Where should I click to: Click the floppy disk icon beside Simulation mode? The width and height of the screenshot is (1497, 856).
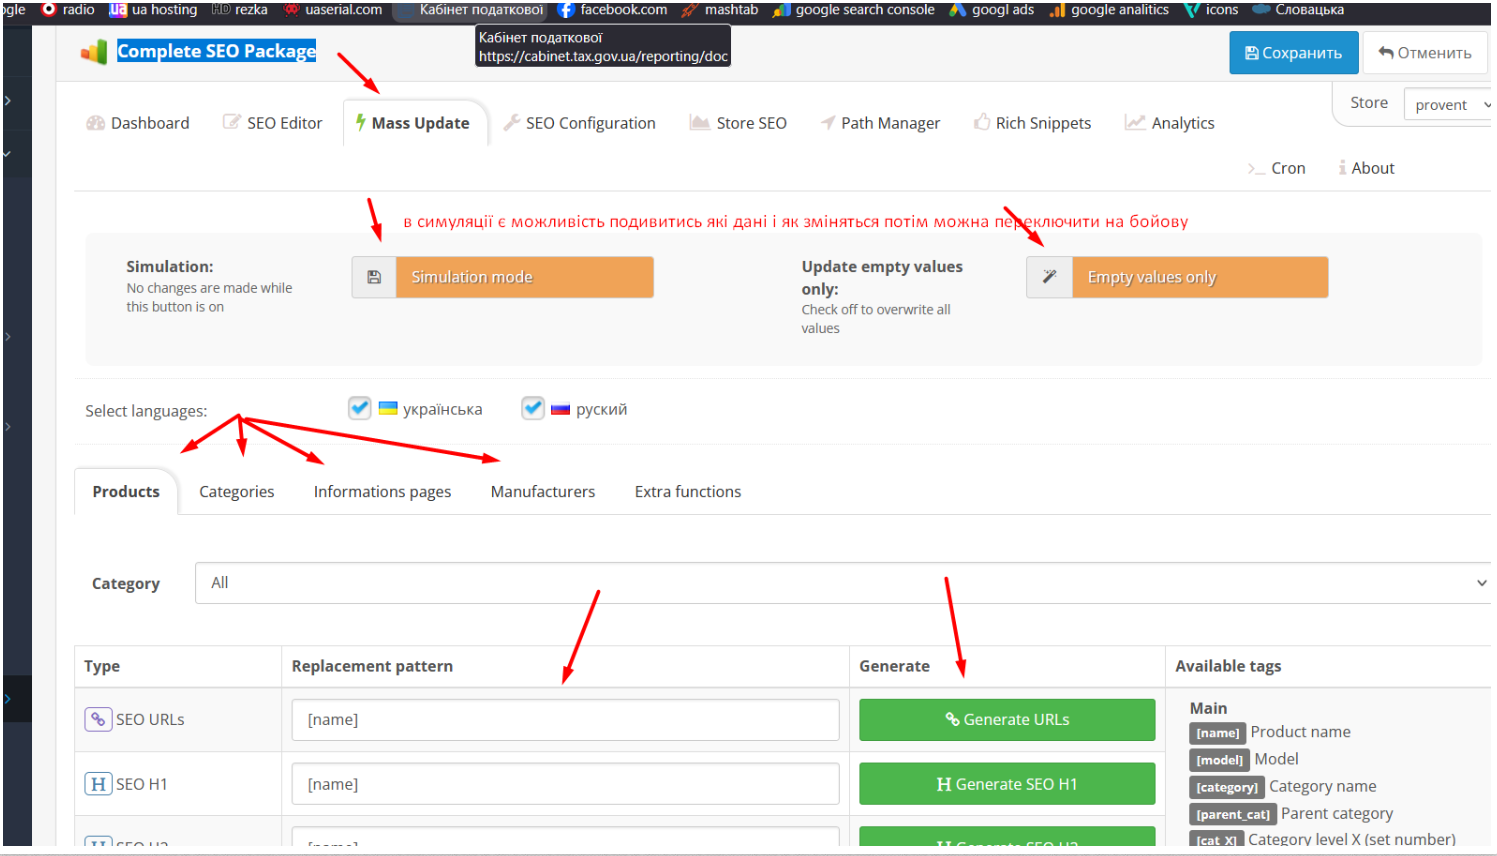coord(374,277)
